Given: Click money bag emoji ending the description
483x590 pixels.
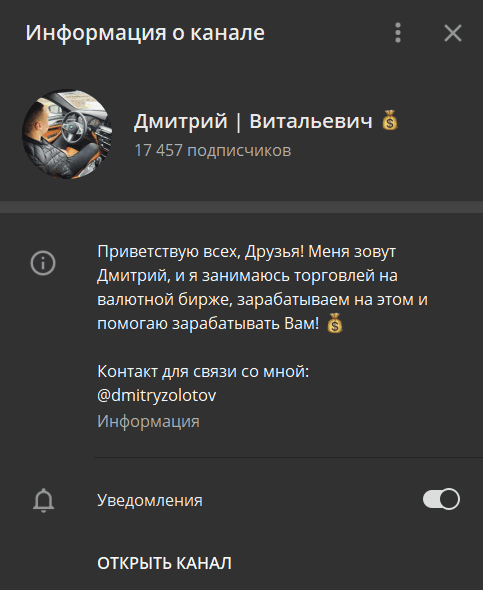Looking at the screenshot, I should pos(334,323).
